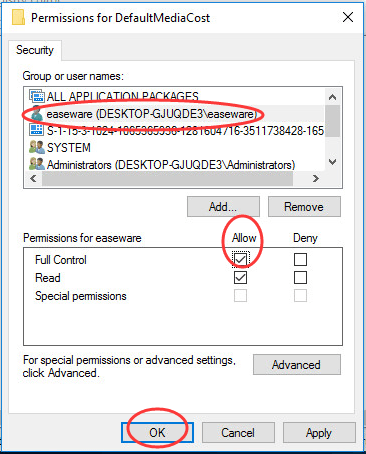Click the S-1-15-3 SID entry icon
The image size is (366, 454).
tap(36, 130)
